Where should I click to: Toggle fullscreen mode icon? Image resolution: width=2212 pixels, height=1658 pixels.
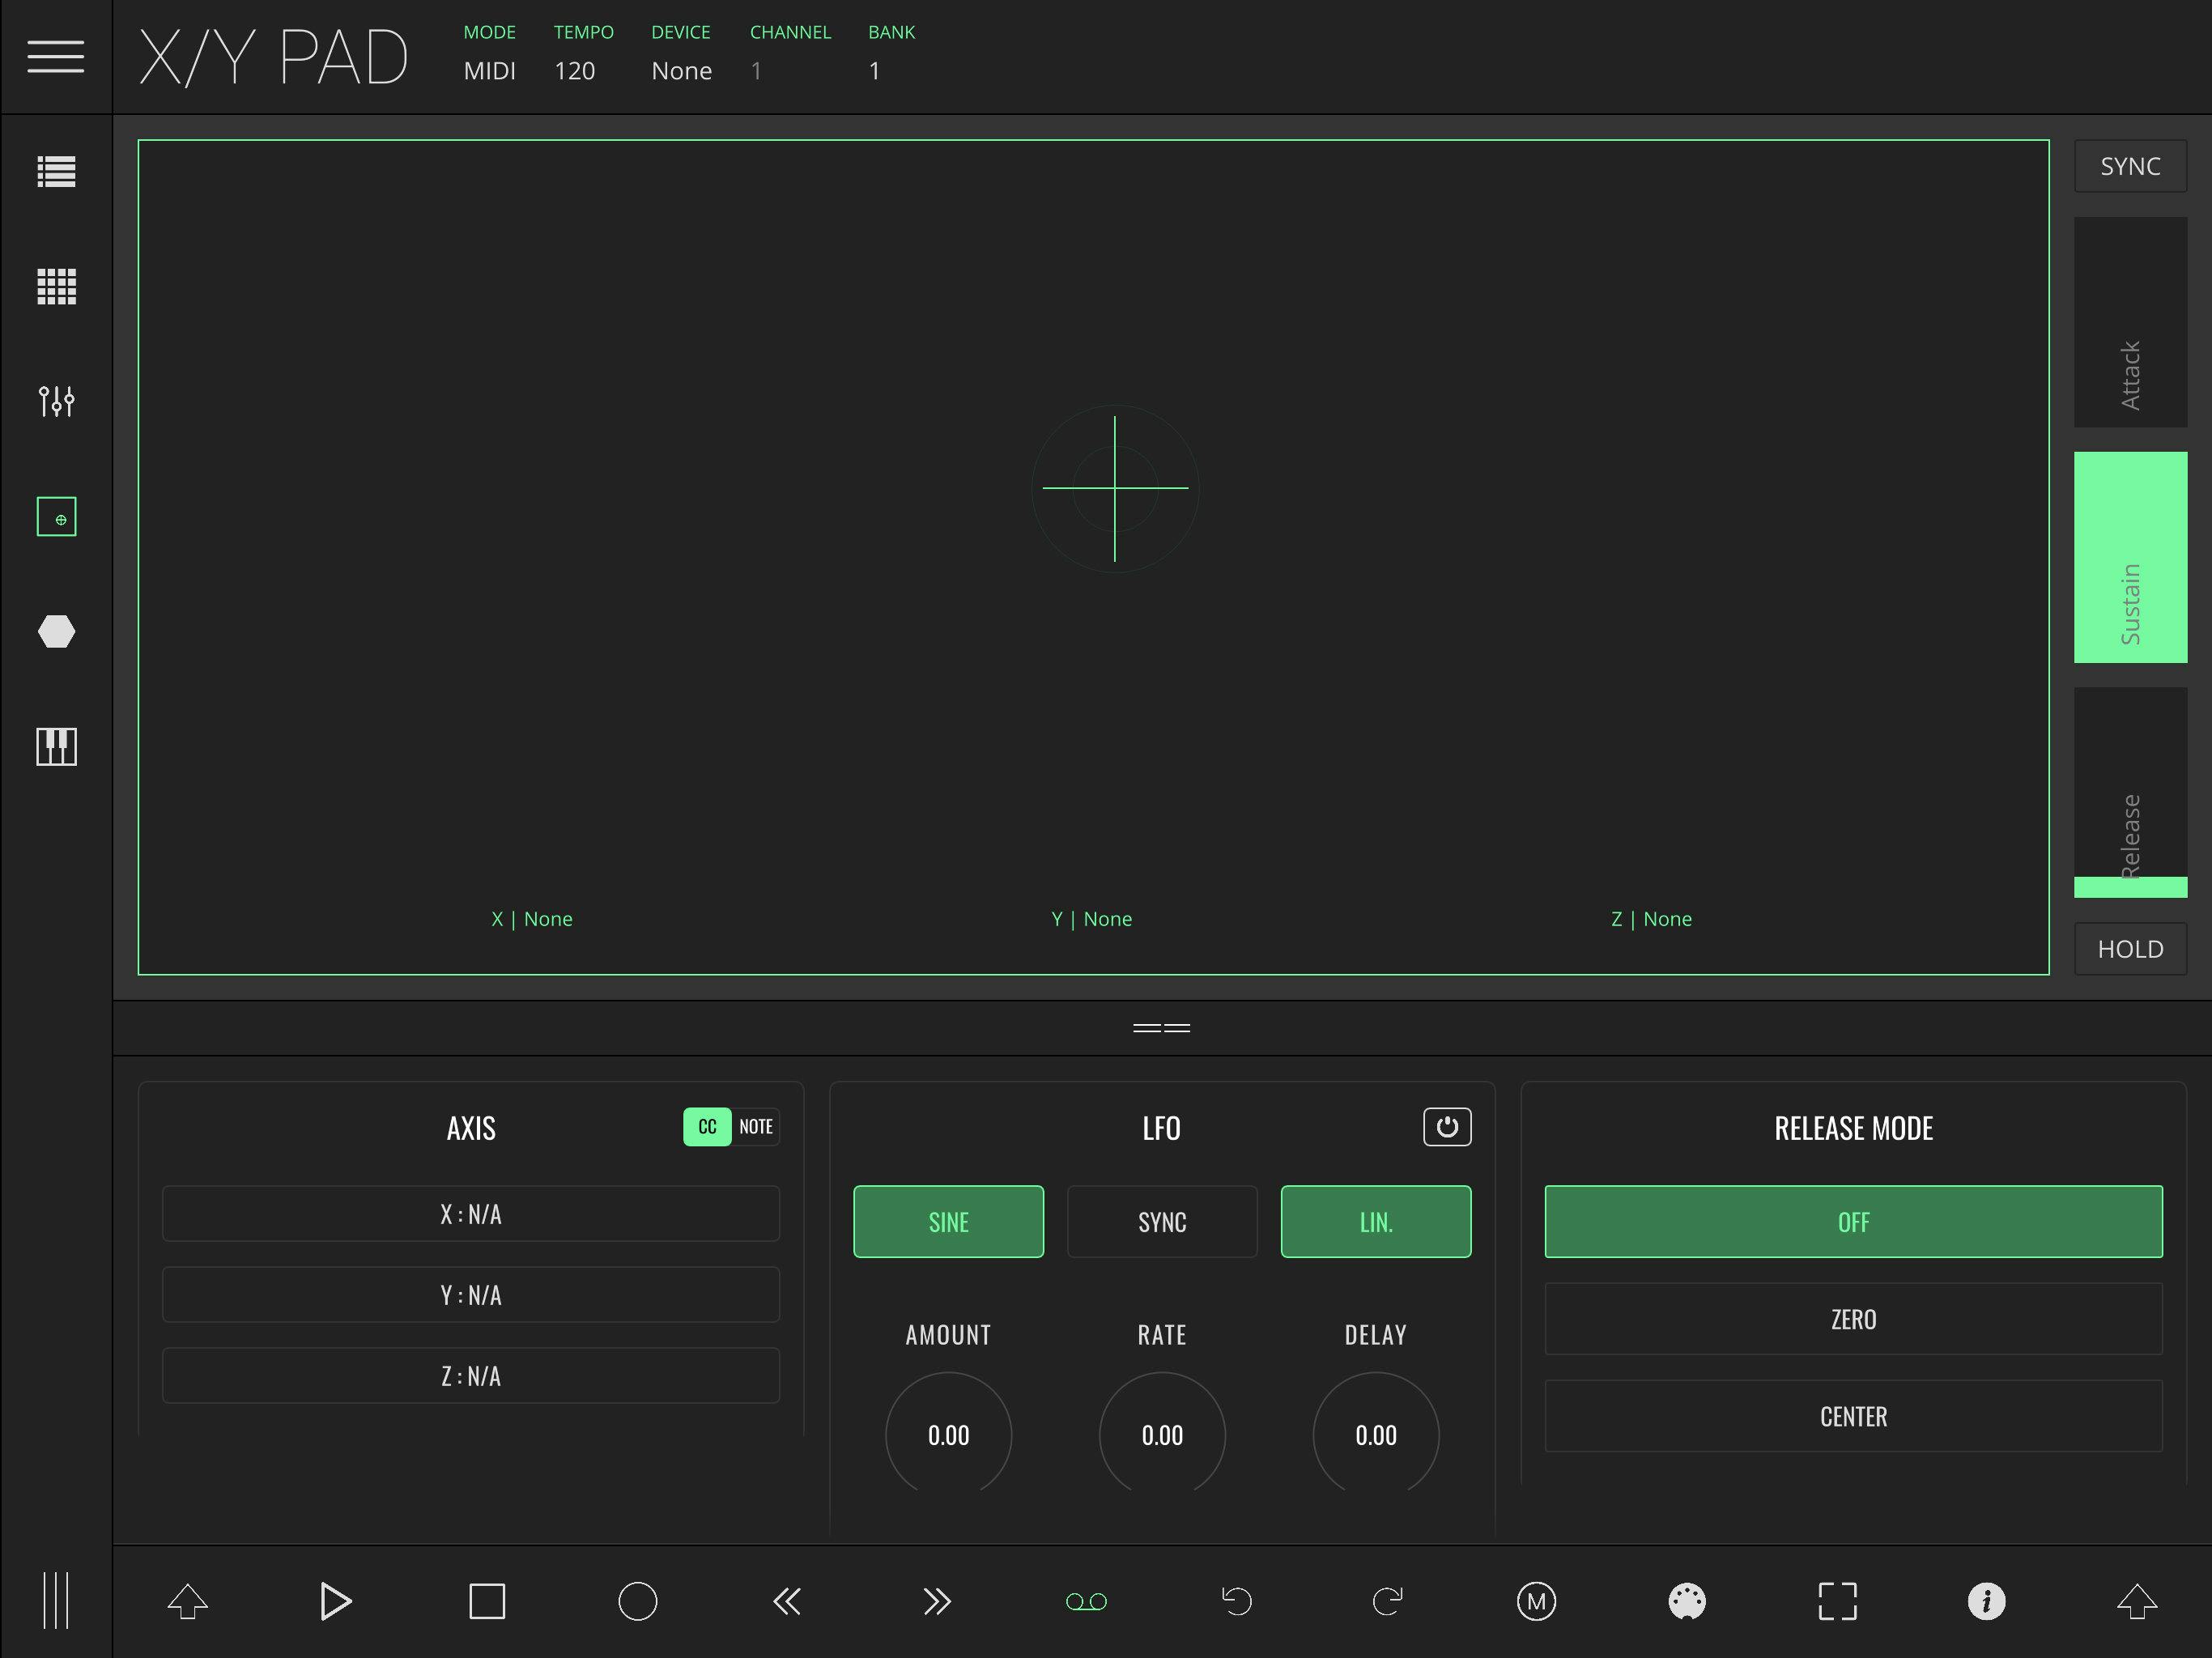(x=1836, y=1601)
